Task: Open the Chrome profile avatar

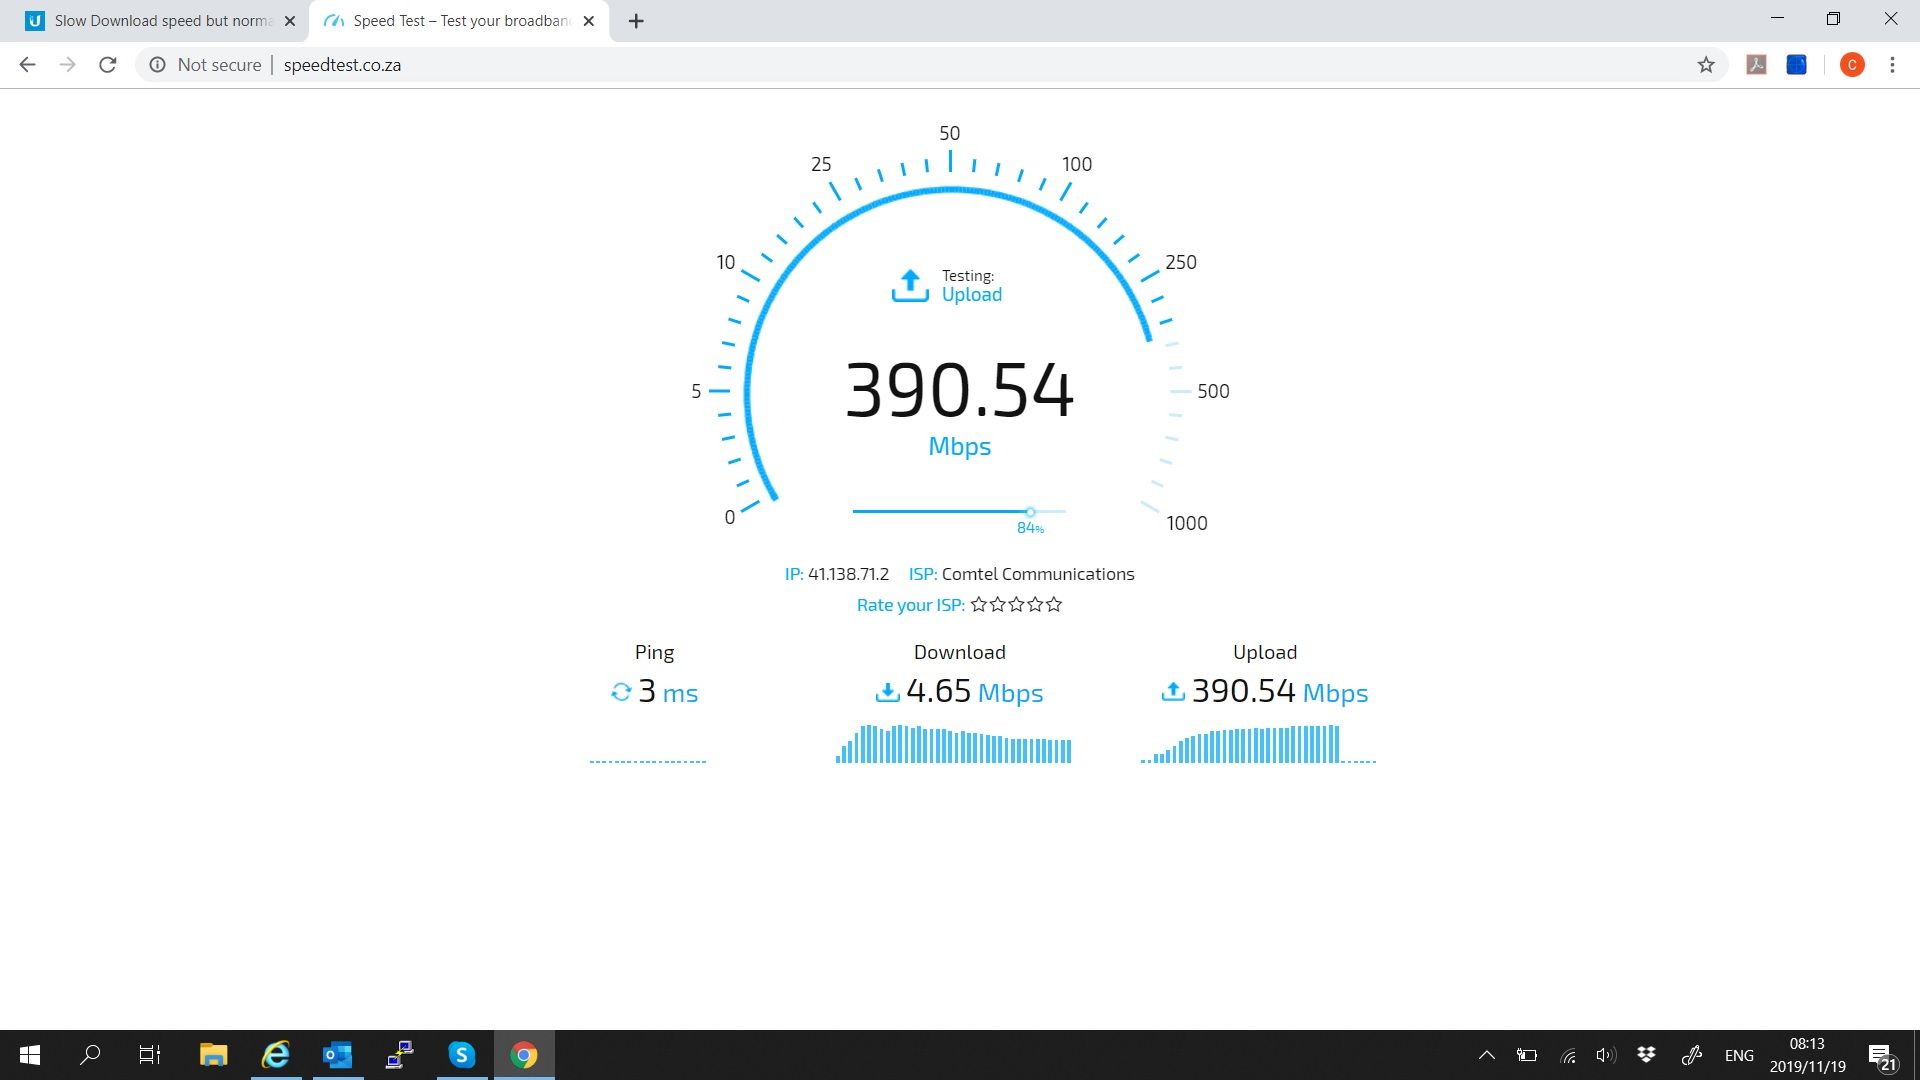Action: (x=1852, y=65)
